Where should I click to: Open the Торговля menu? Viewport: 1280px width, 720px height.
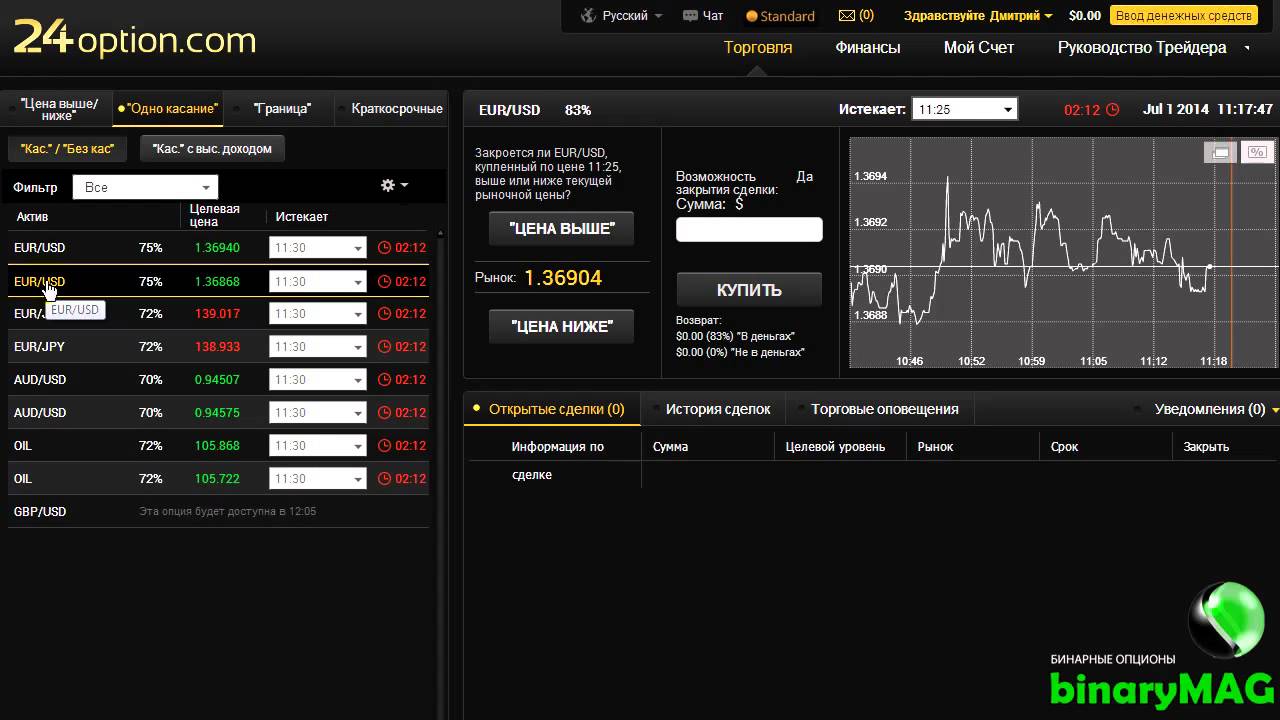758,47
